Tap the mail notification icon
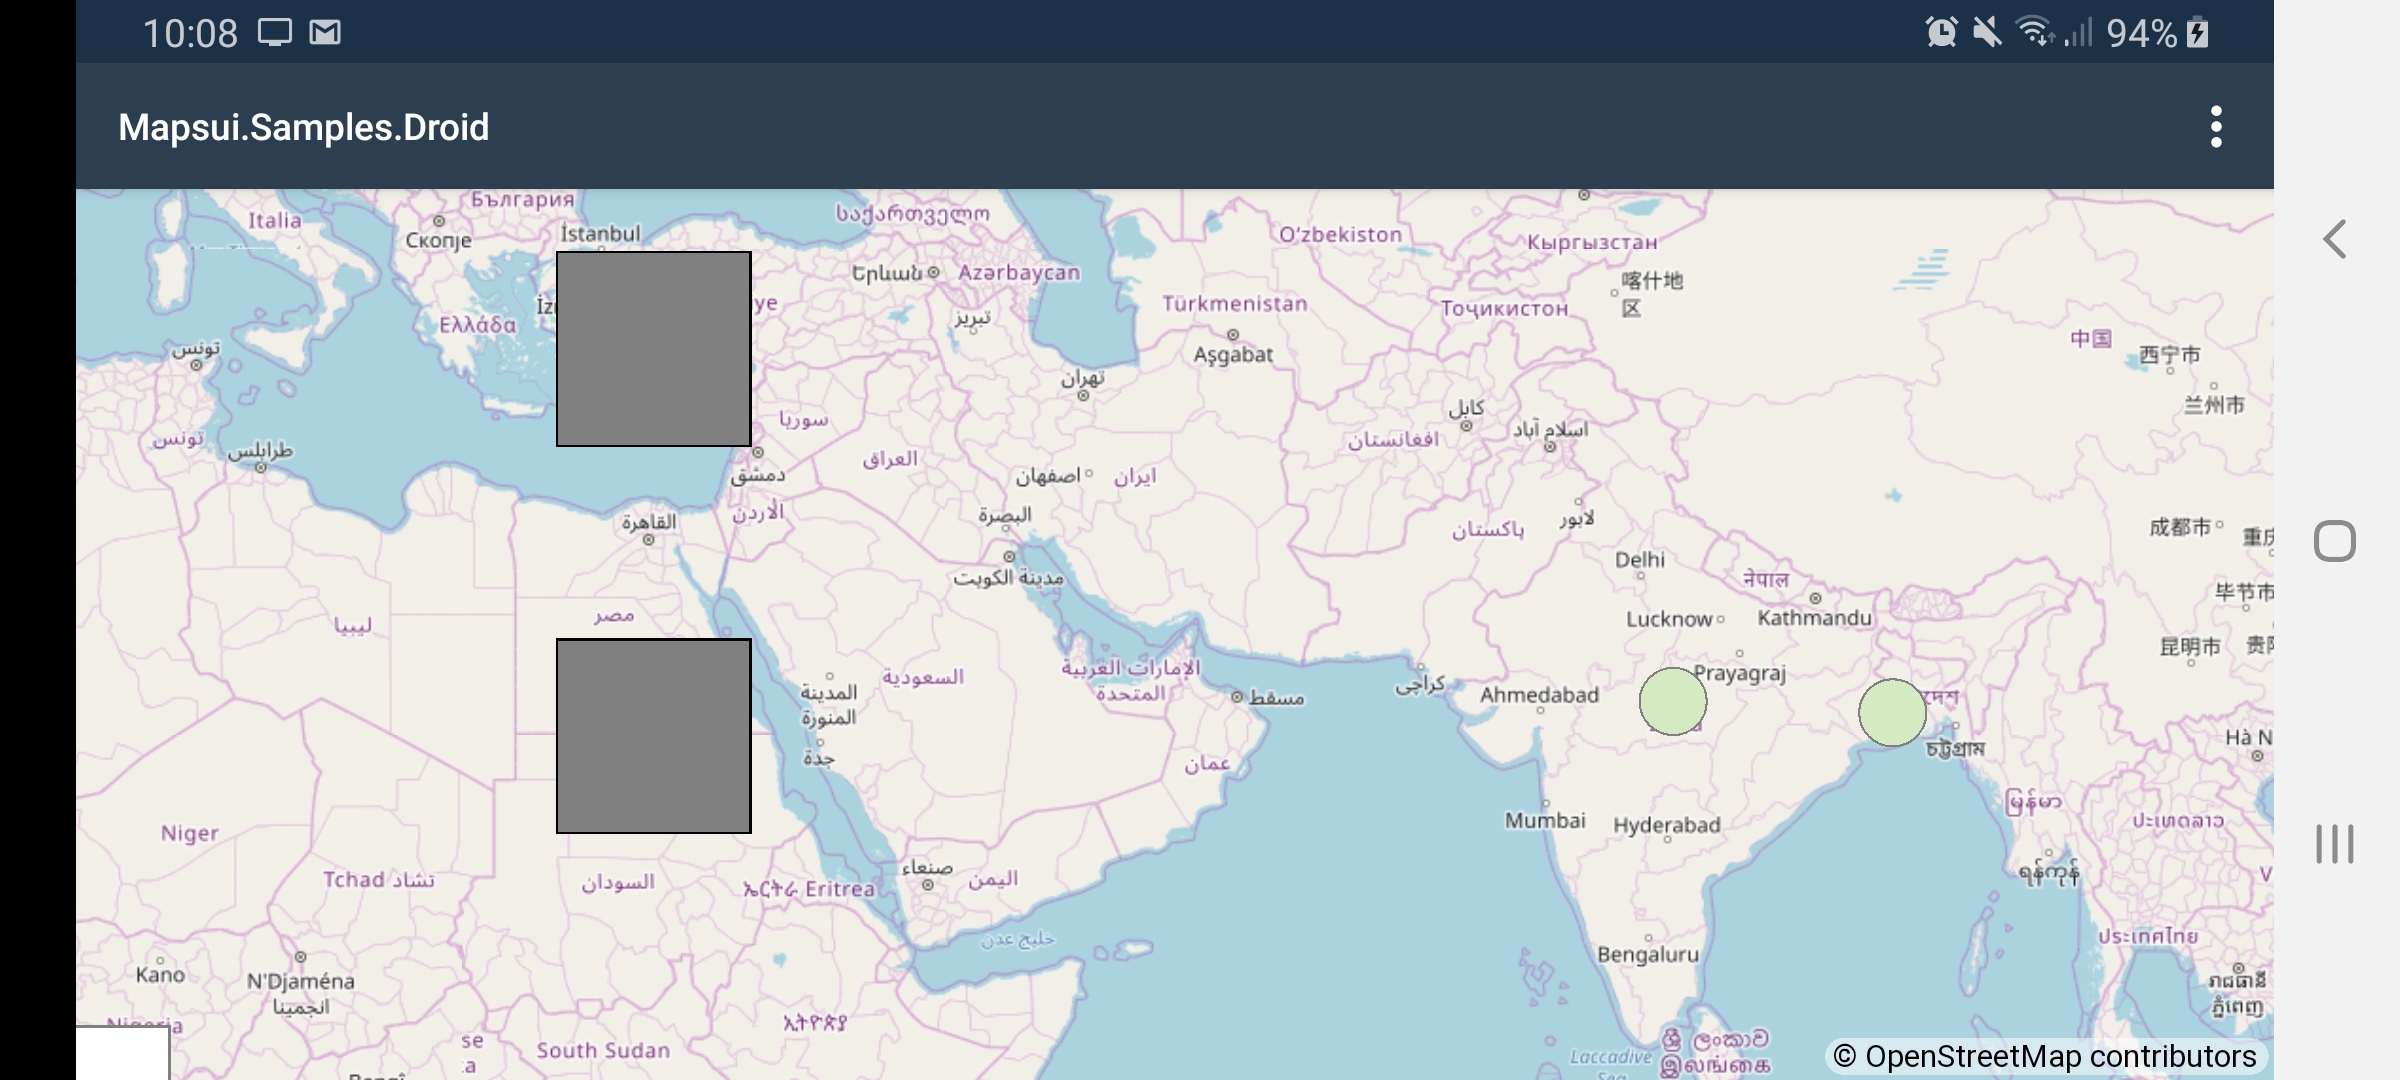 (325, 33)
